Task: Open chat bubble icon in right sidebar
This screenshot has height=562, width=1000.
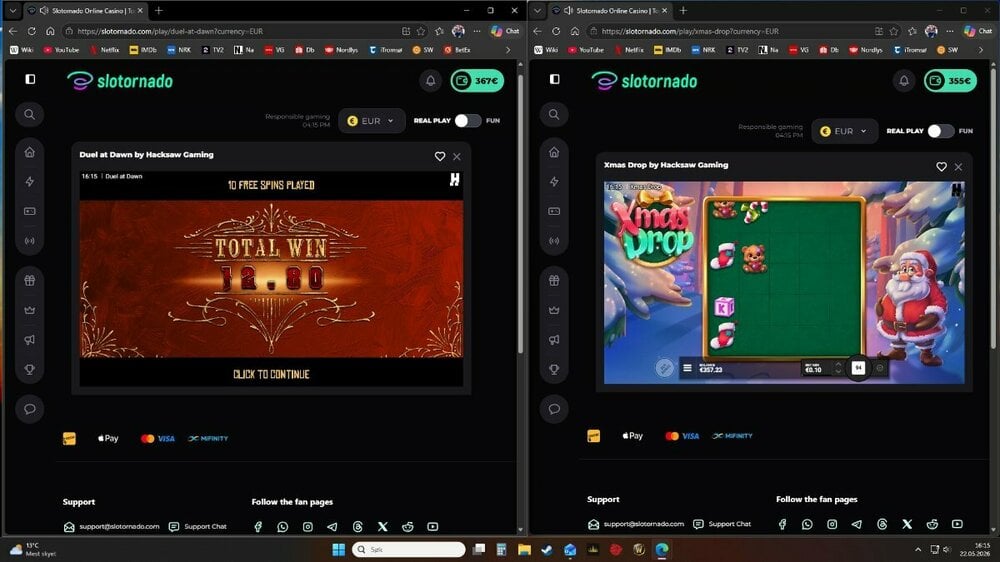Action: tap(554, 409)
